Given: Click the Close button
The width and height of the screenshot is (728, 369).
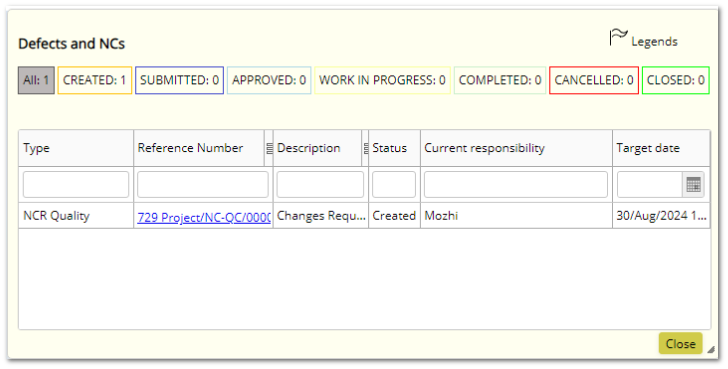Looking at the screenshot, I should pyautogui.click(x=681, y=343).
